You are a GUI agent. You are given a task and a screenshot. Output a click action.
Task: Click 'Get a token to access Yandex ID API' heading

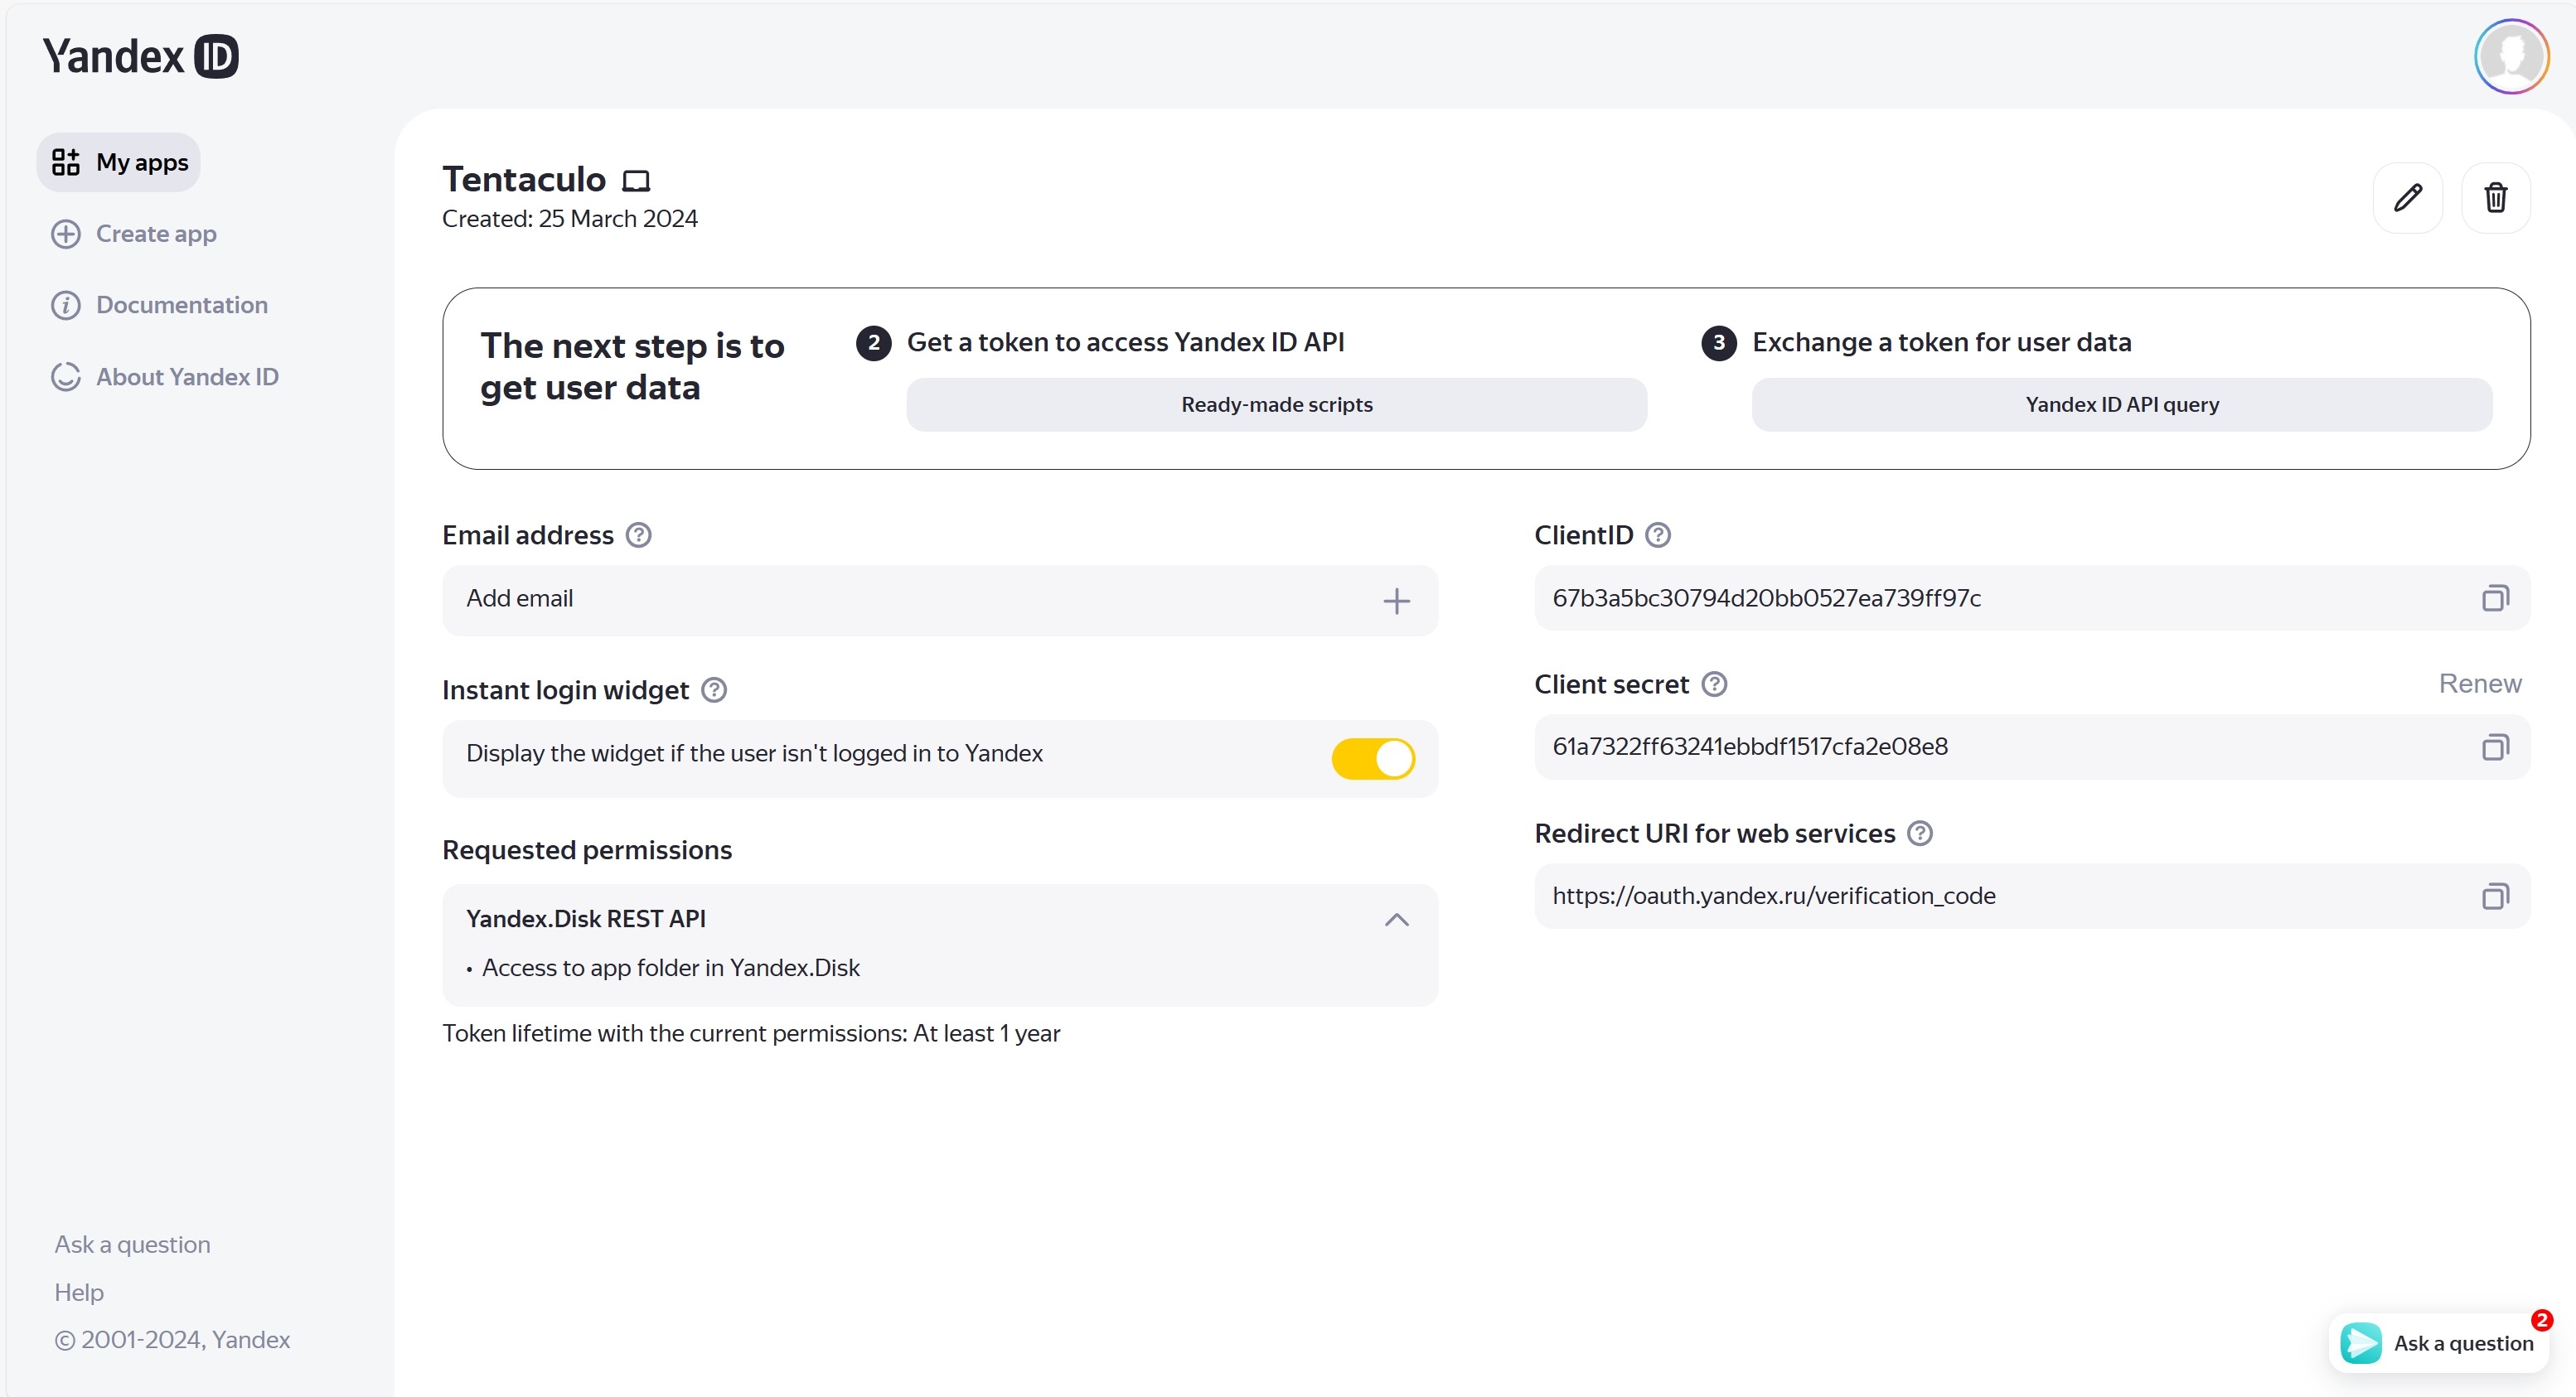1125,343
